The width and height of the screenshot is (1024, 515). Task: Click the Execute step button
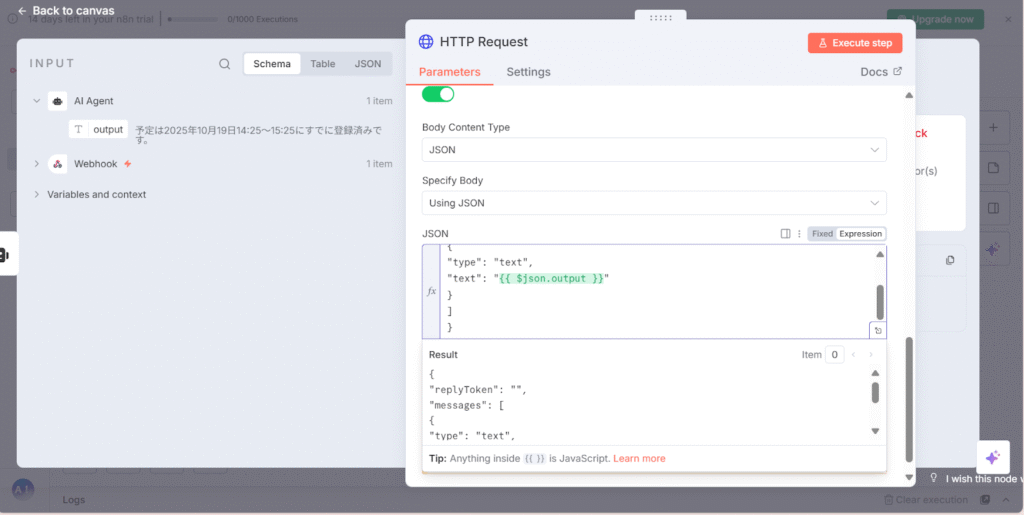click(855, 43)
